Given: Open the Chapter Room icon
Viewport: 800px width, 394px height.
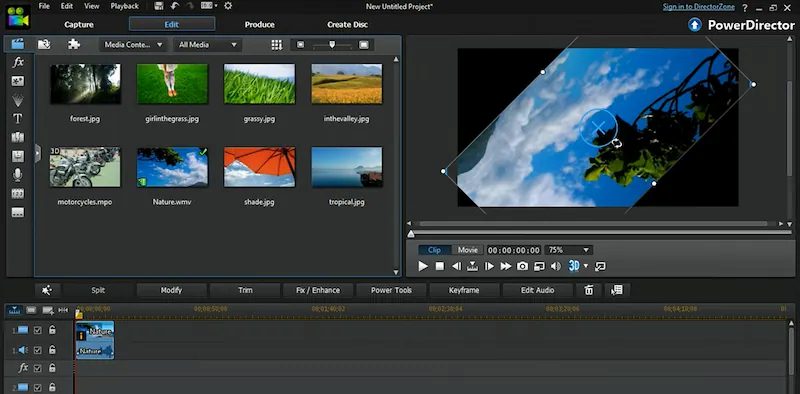Looking at the screenshot, I should (x=18, y=194).
